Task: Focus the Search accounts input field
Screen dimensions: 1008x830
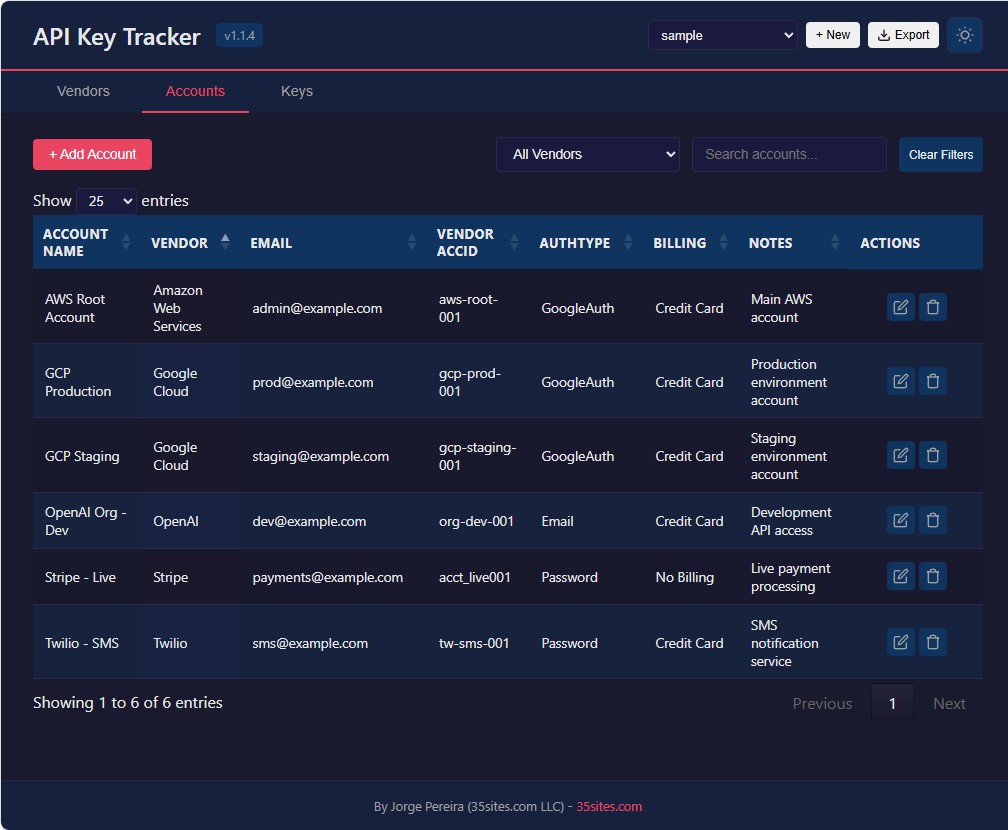Action: (x=789, y=154)
